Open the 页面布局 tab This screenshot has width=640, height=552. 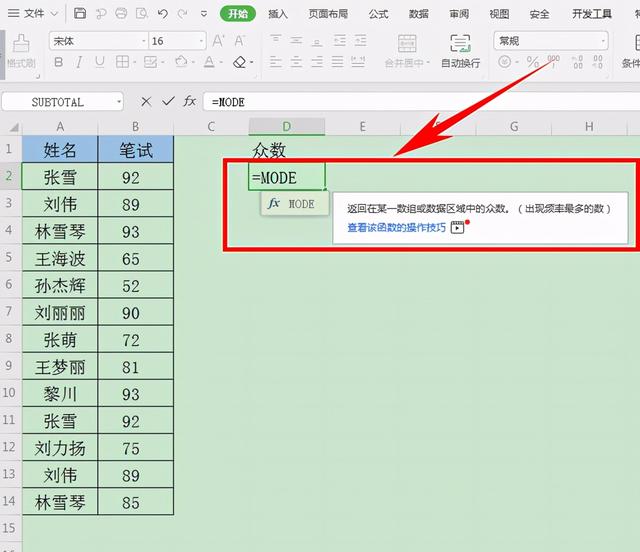(328, 14)
